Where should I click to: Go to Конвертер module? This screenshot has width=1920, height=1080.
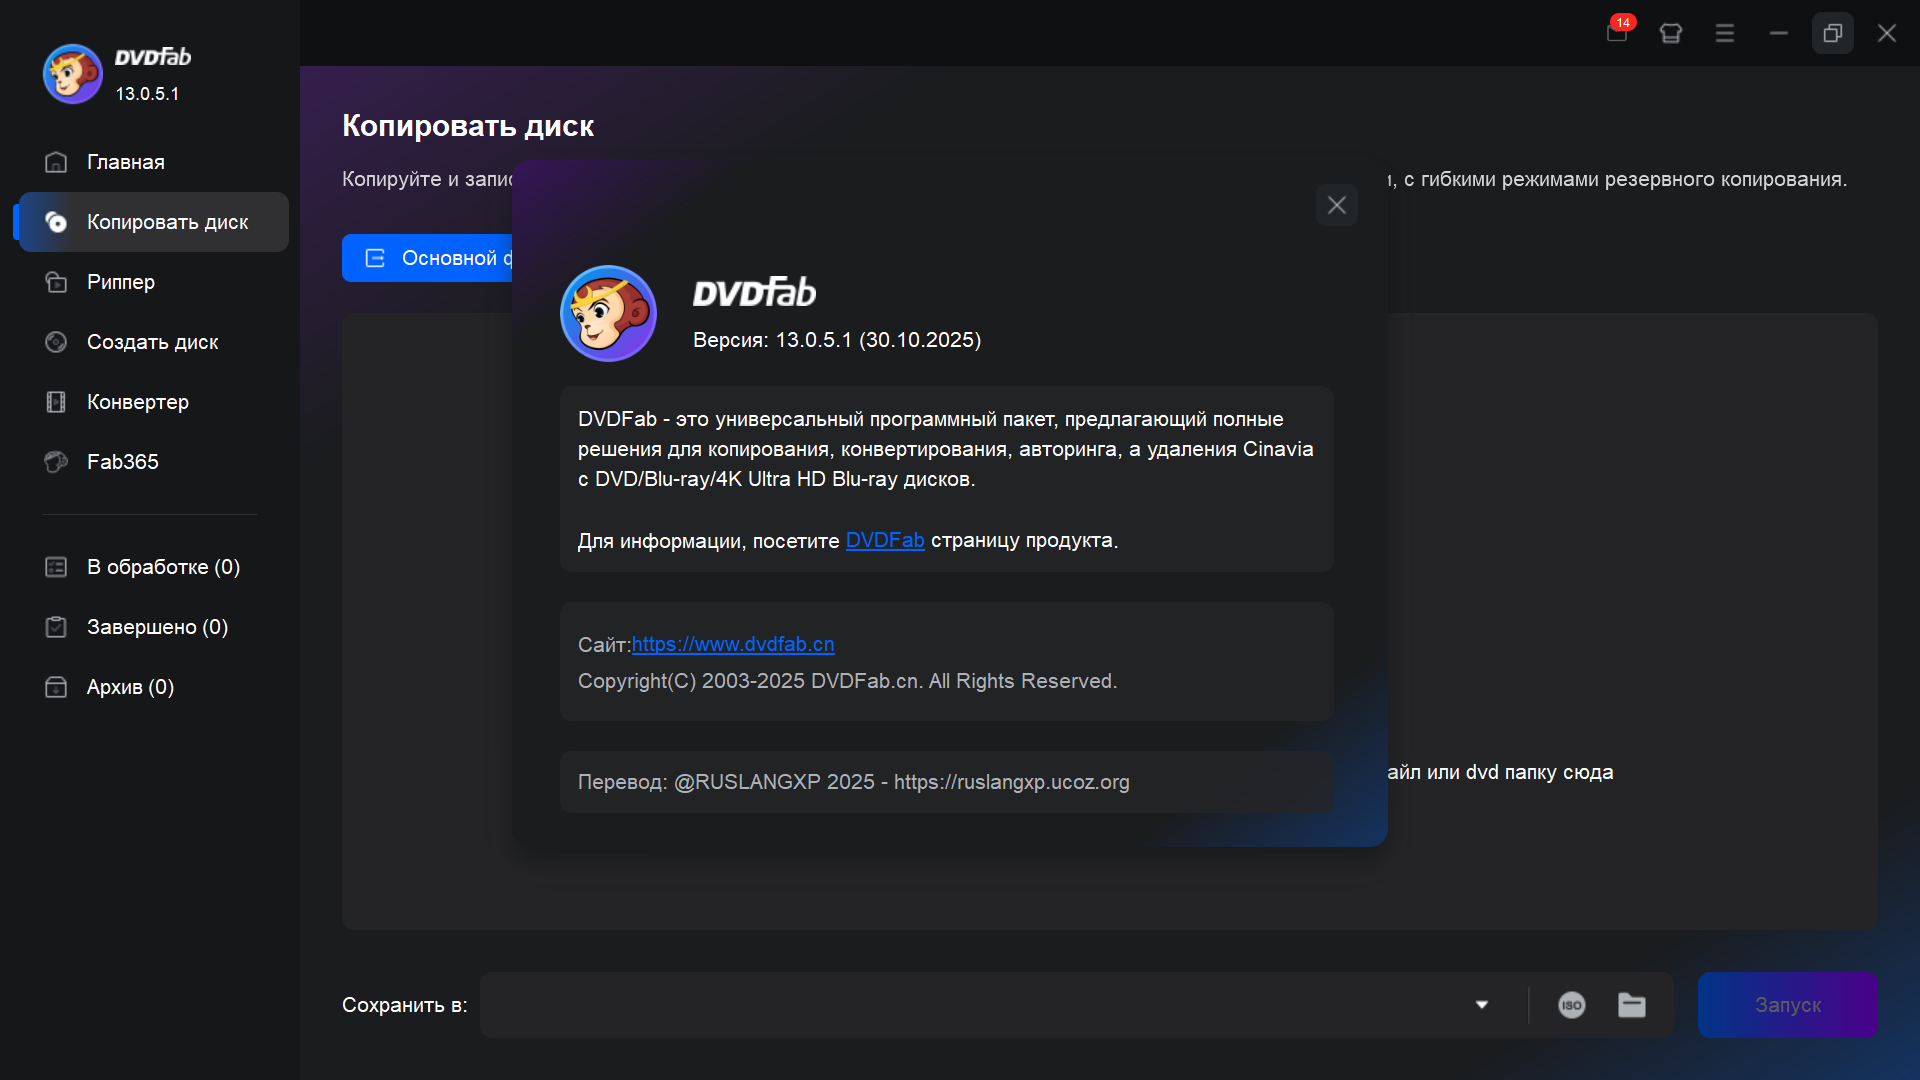tap(137, 402)
